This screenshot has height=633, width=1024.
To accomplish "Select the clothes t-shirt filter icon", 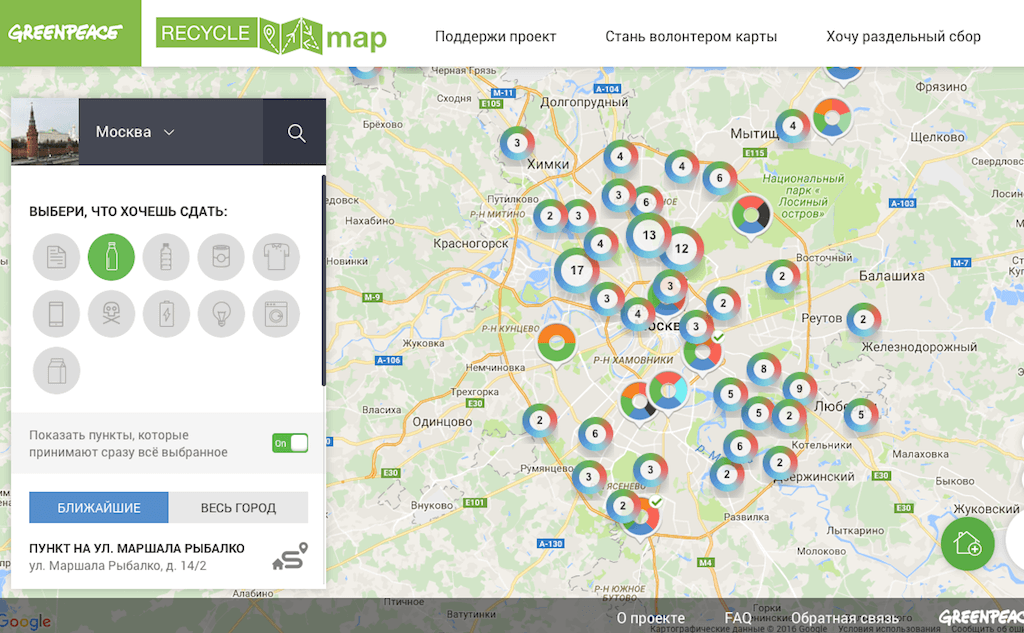I will pos(276,257).
